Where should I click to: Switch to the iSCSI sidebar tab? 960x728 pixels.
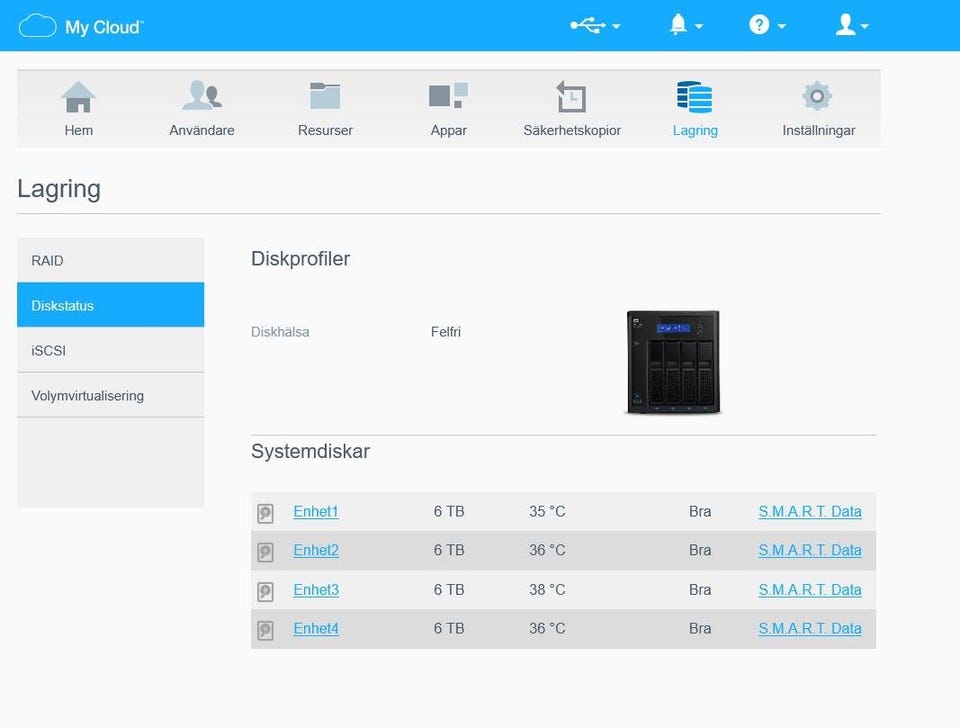[110, 350]
